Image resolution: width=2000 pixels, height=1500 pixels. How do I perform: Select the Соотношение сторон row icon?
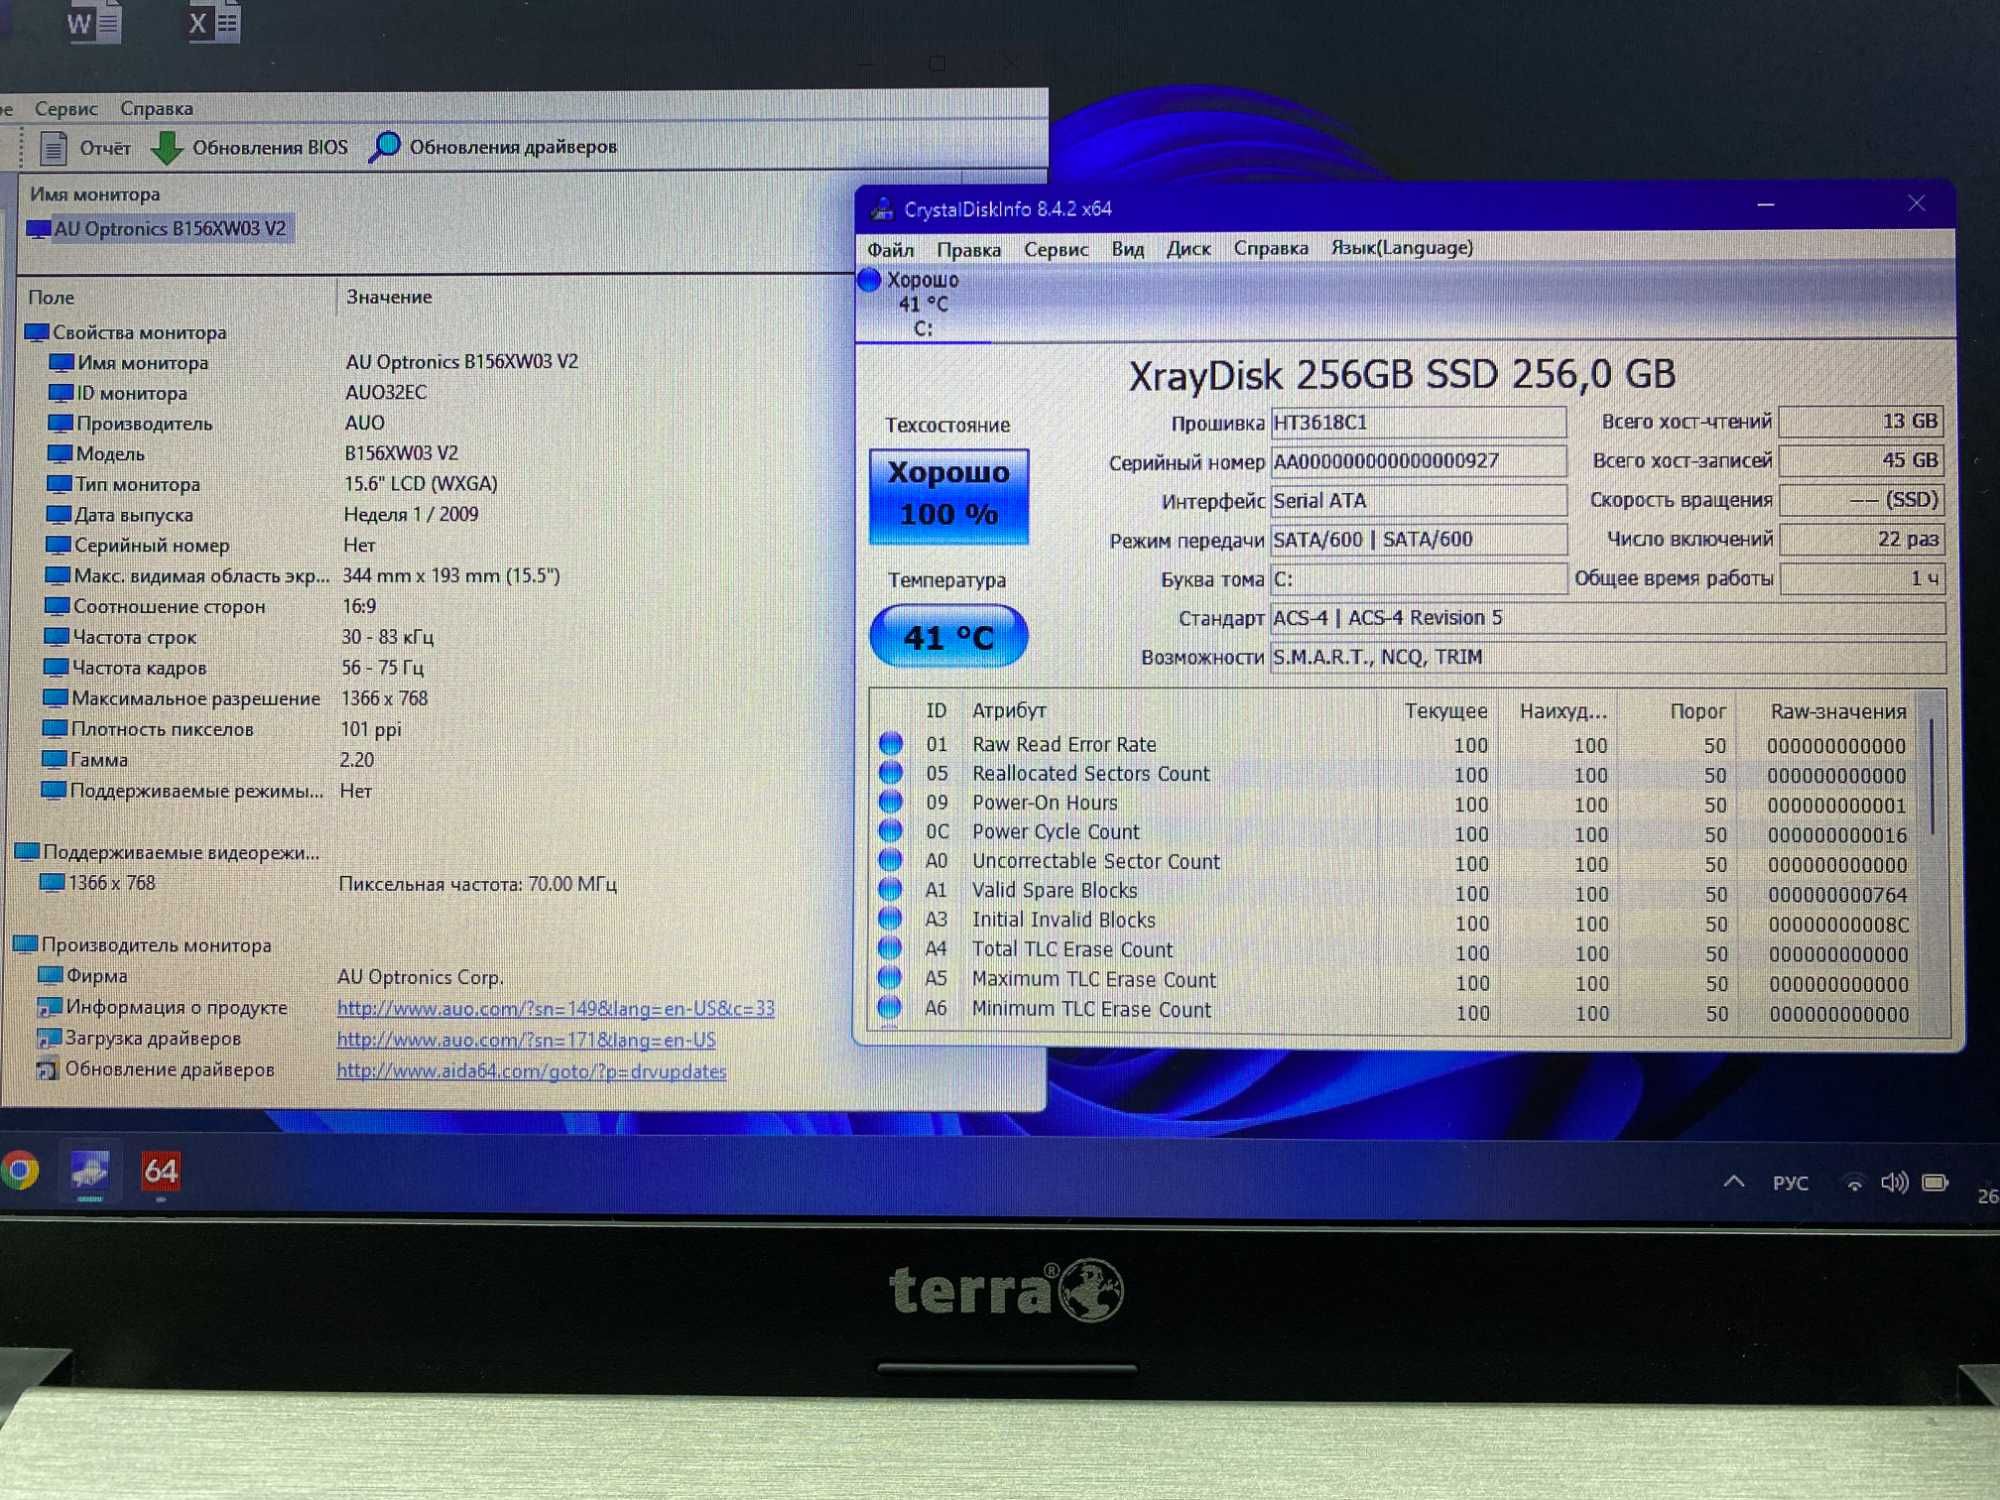pos(57,607)
